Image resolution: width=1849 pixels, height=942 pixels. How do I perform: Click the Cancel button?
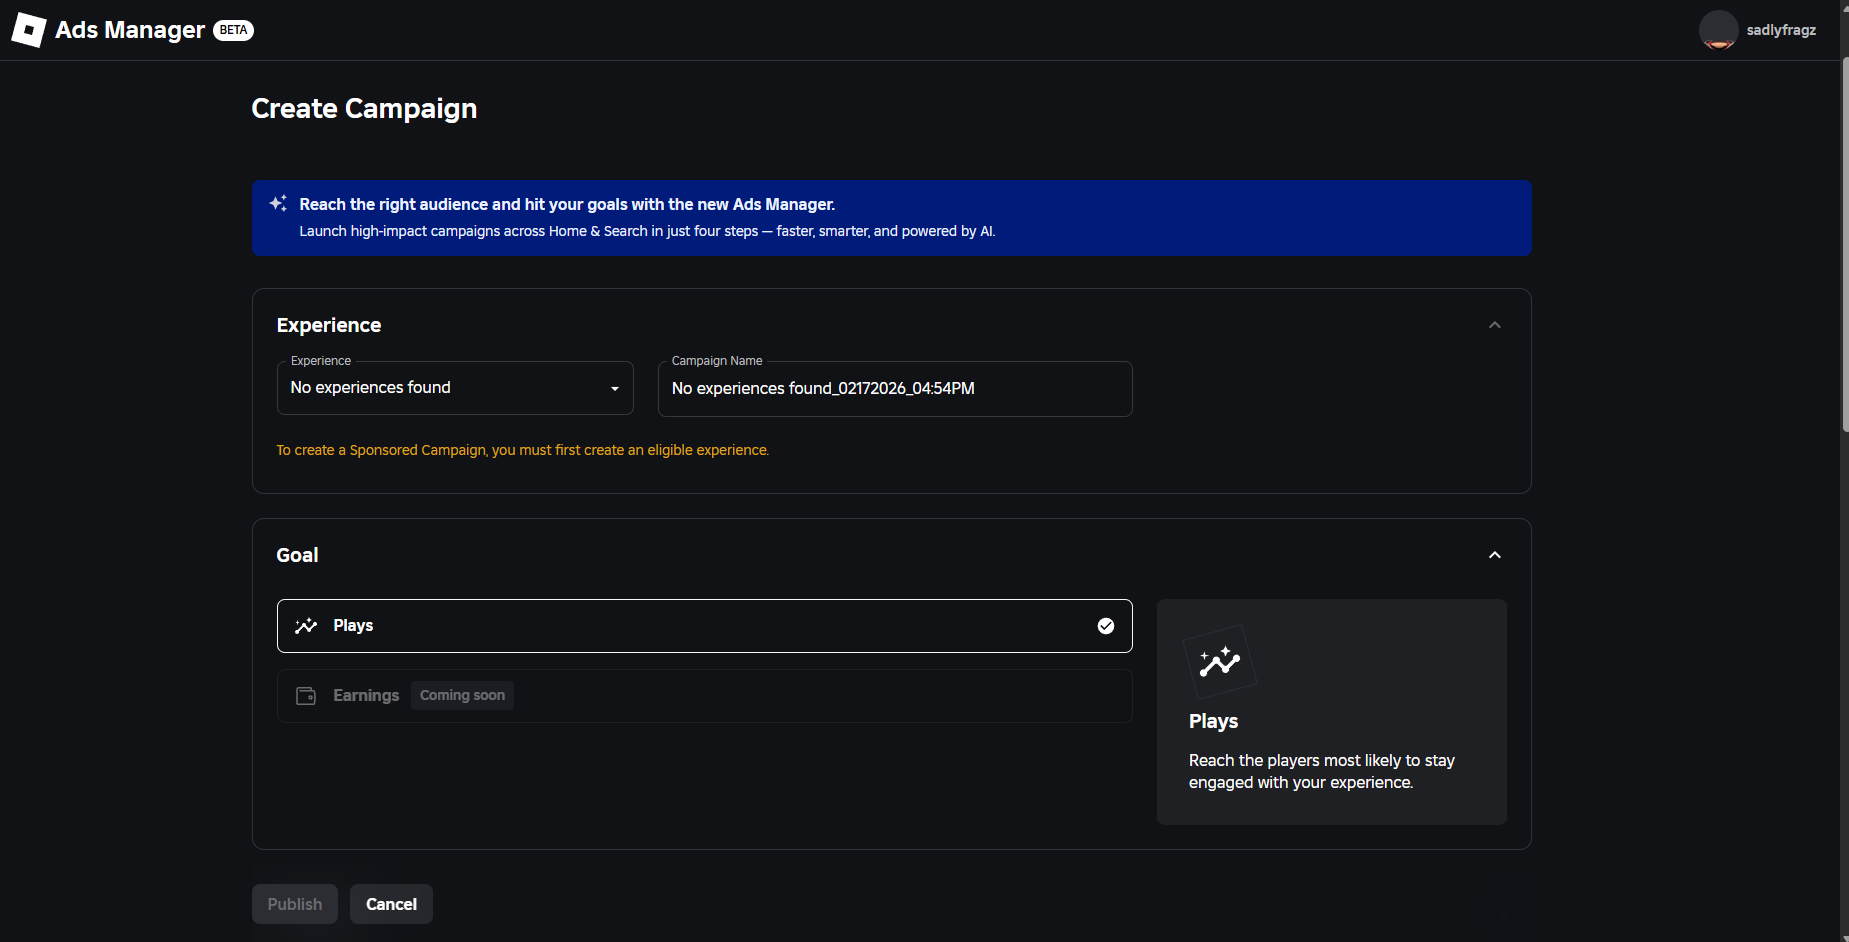coord(391,904)
